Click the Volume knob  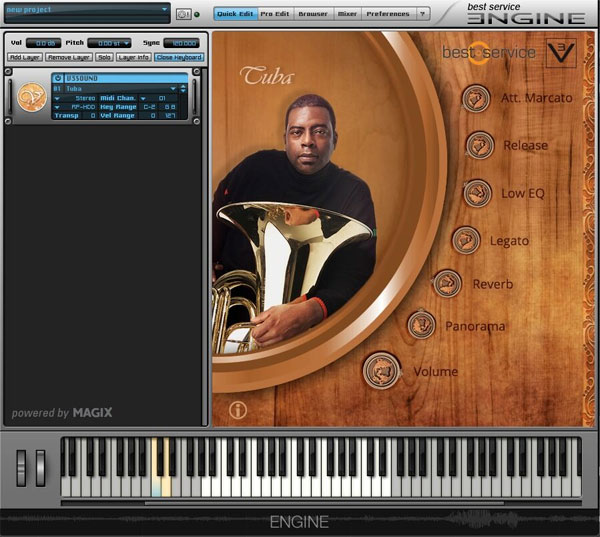[x=381, y=371]
